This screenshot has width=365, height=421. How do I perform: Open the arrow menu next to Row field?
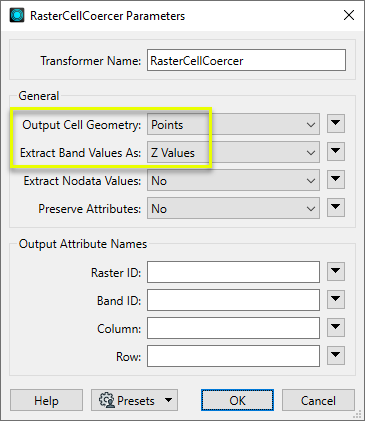[x=336, y=355]
